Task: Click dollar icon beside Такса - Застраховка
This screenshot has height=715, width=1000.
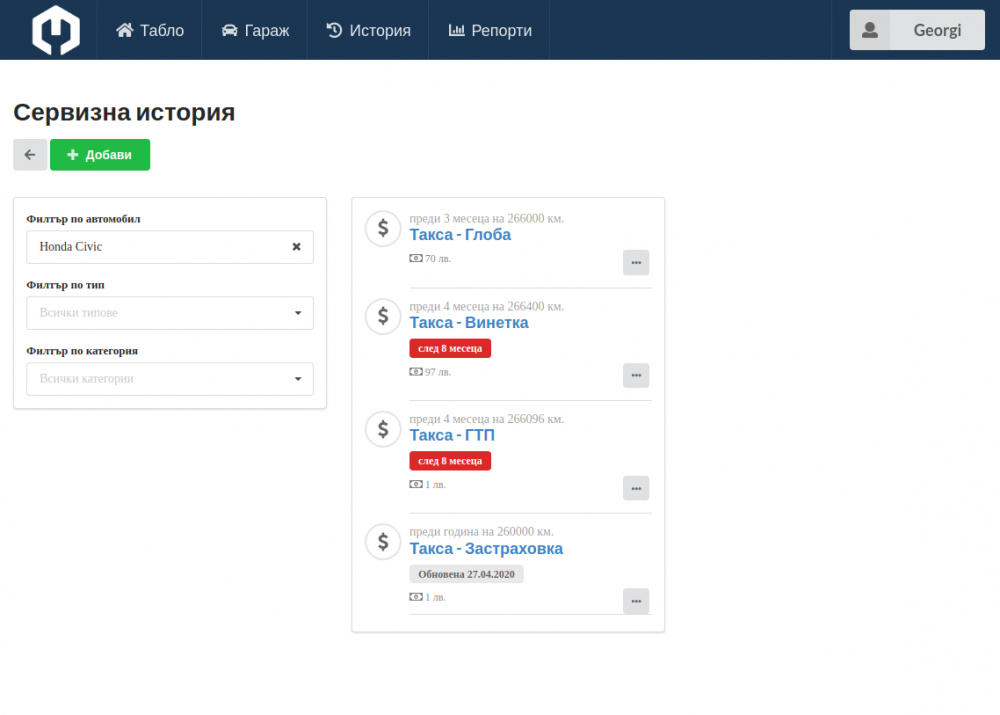Action: [382, 542]
